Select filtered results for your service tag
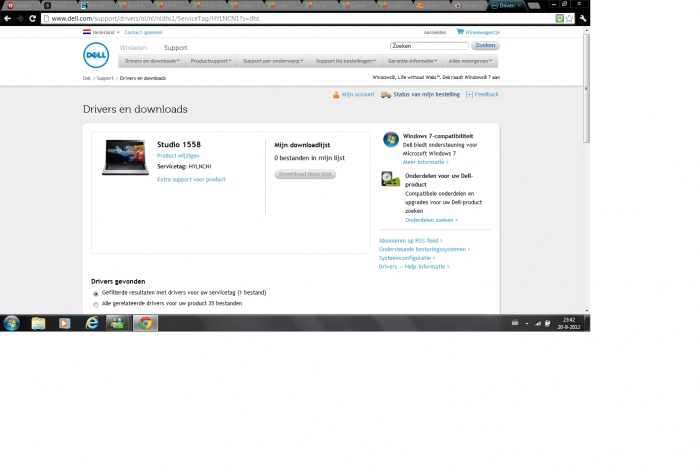700x471 pixels. click(x=96, y=293)
